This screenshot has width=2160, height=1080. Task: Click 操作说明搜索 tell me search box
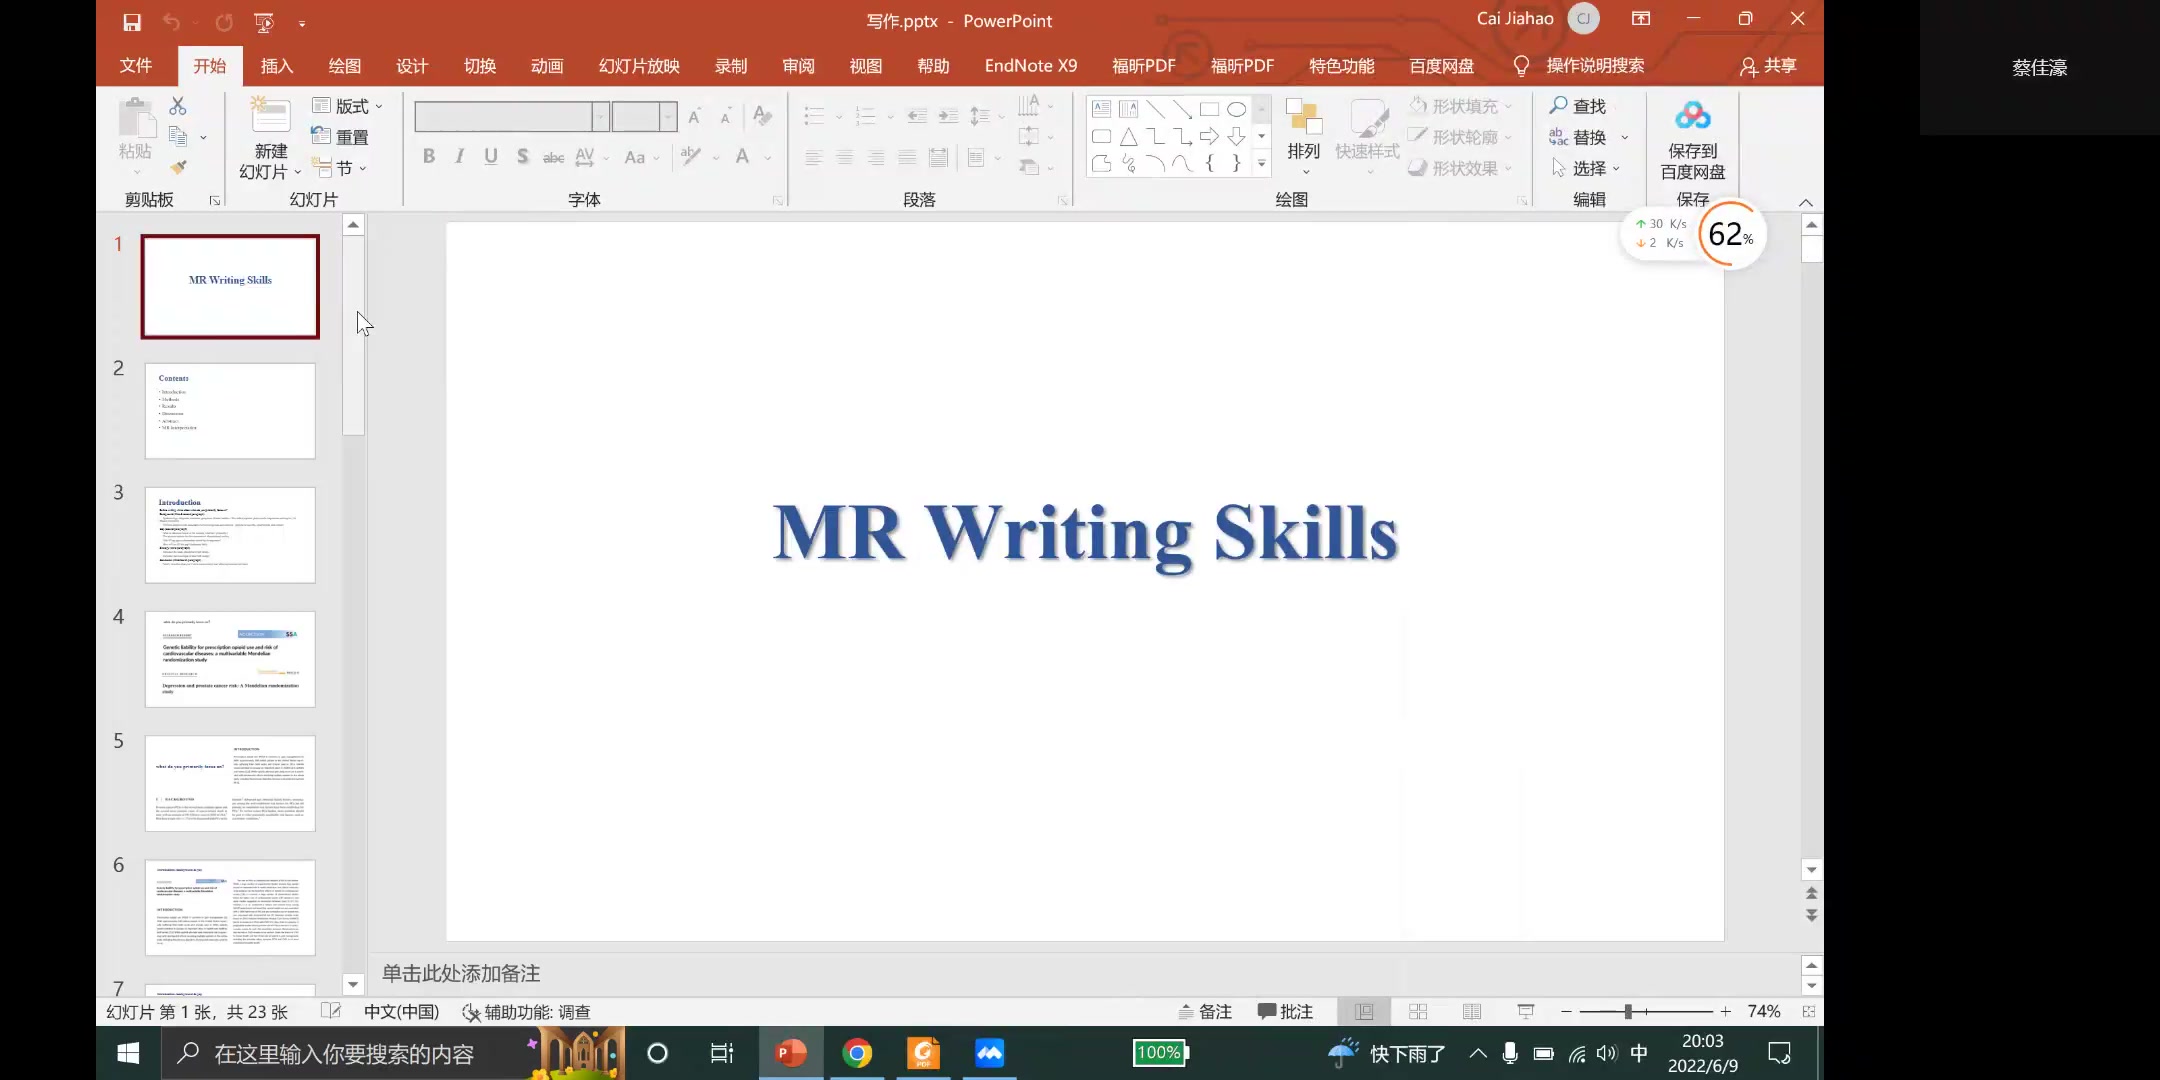1580,65
